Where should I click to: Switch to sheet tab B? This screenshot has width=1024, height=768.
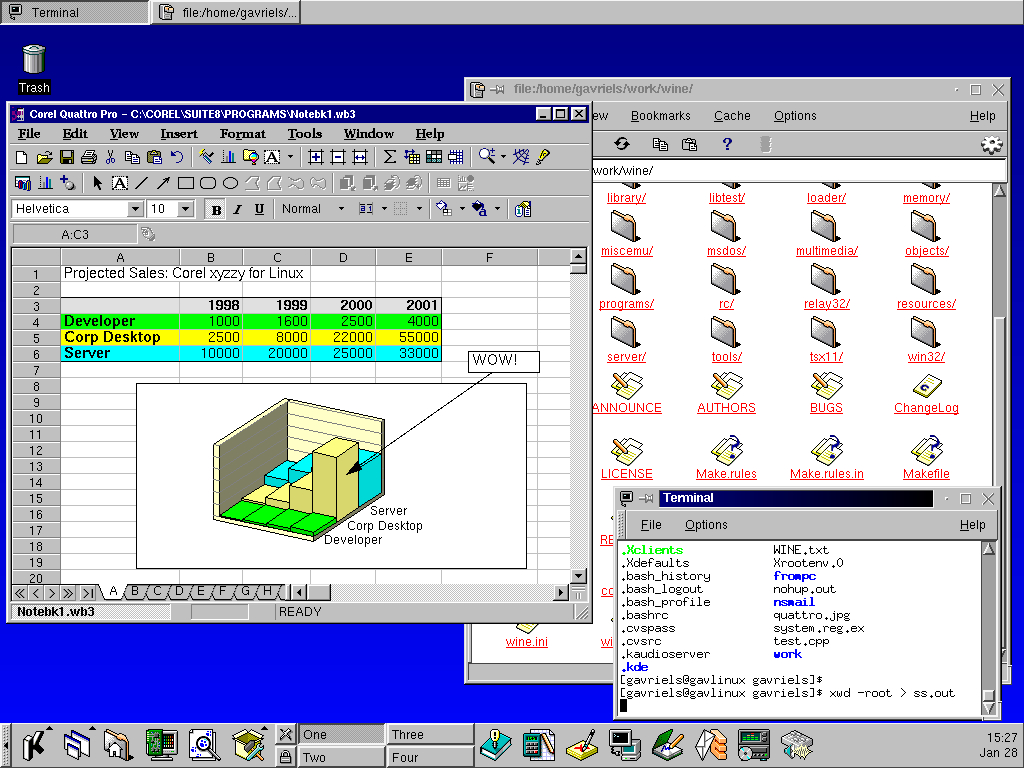point(135,591)
